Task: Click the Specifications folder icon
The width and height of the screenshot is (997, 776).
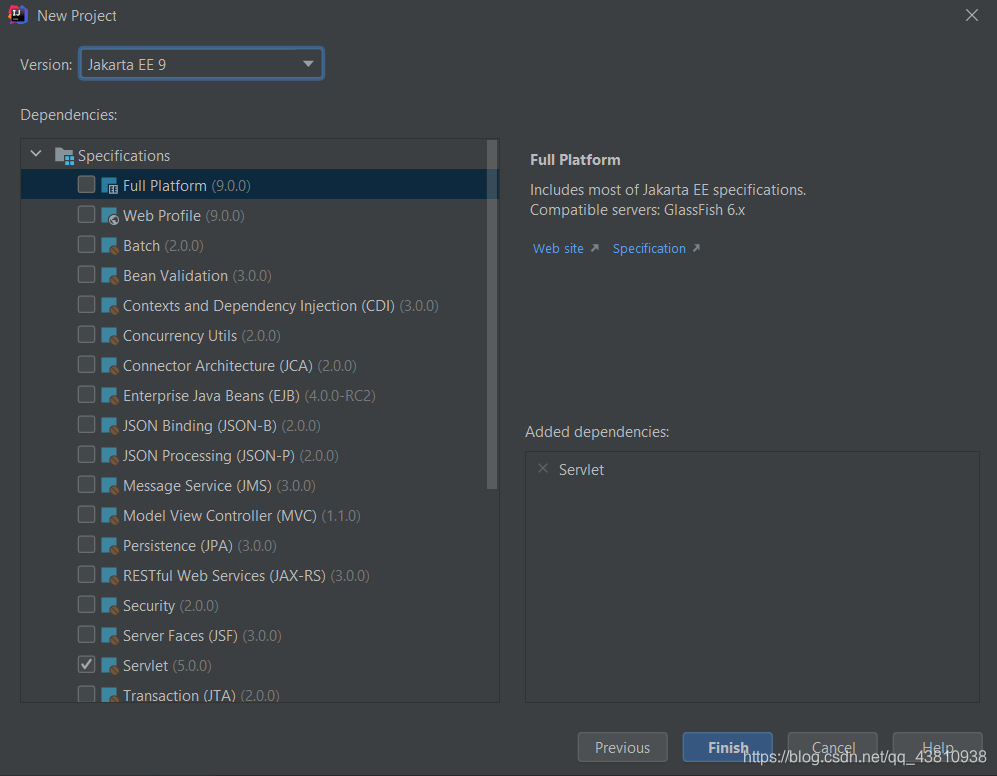Action: pyautogui.click(x=64, y=156)
